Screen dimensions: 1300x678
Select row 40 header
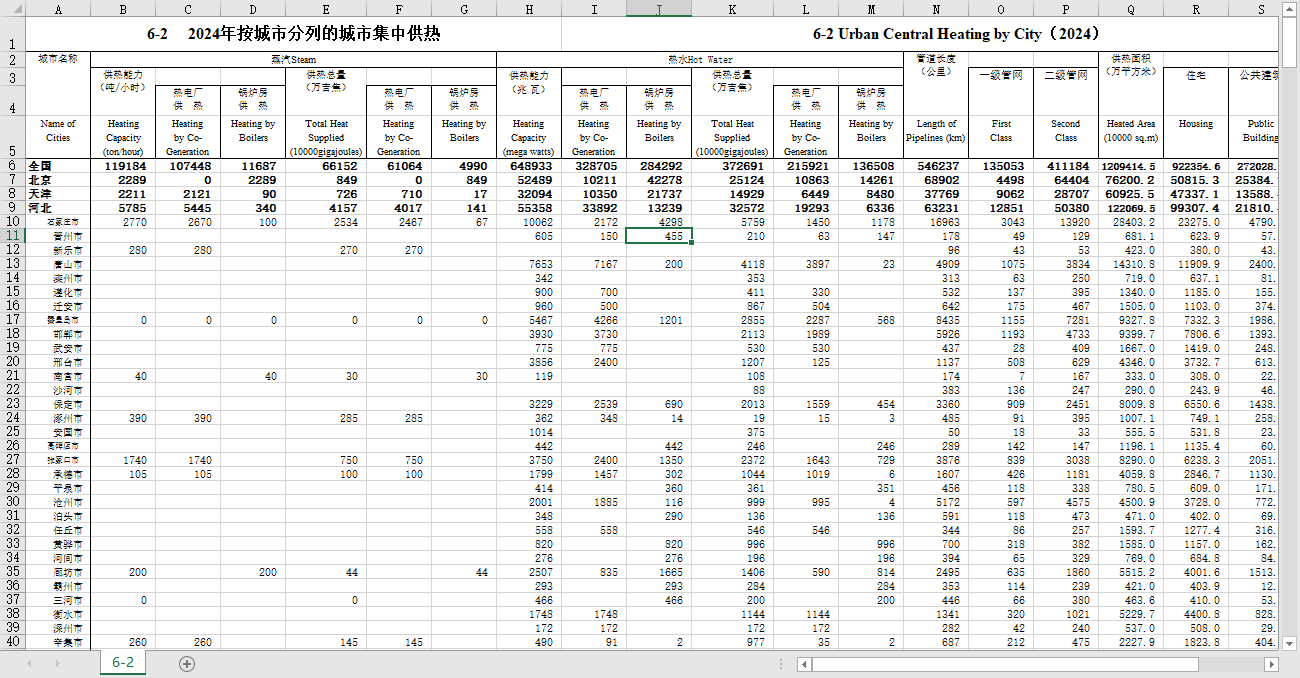pyautogui.click(x=13, y=642)
